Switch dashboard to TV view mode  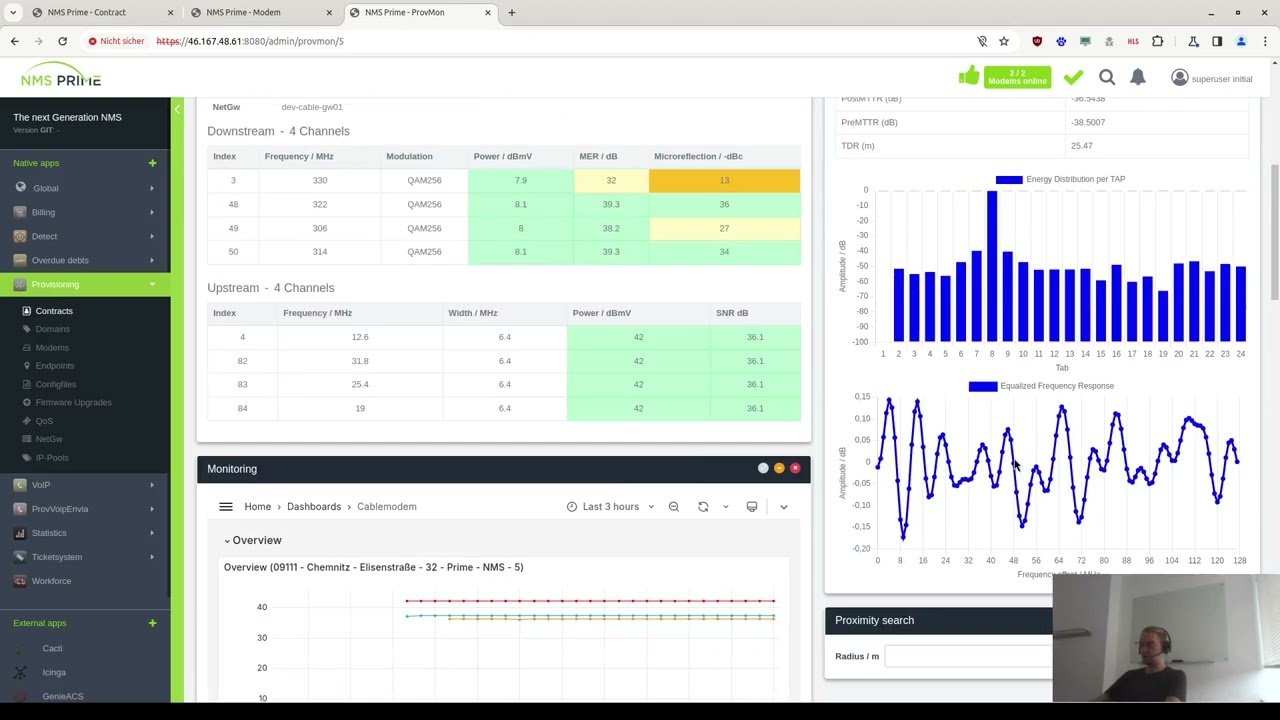pyautogui.click(x=752, y=507)
